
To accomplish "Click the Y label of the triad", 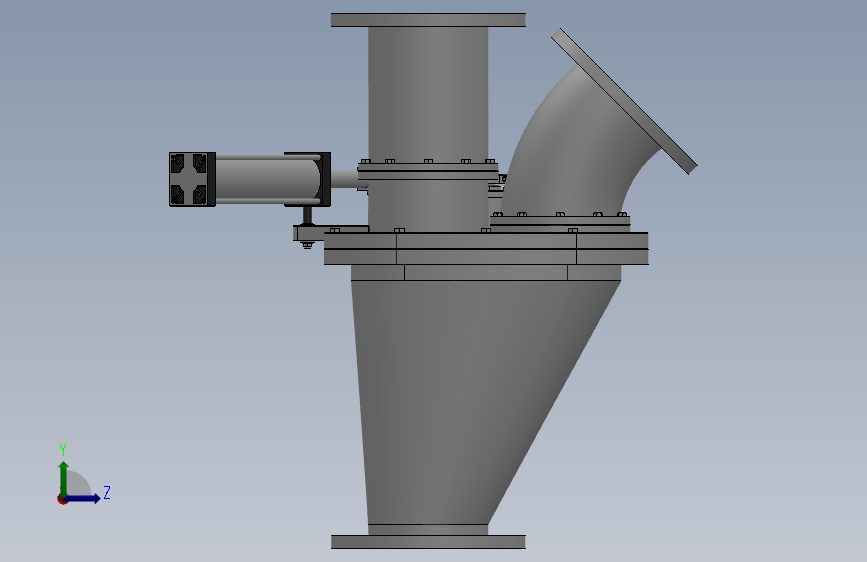I will click(x=63, y=450).
